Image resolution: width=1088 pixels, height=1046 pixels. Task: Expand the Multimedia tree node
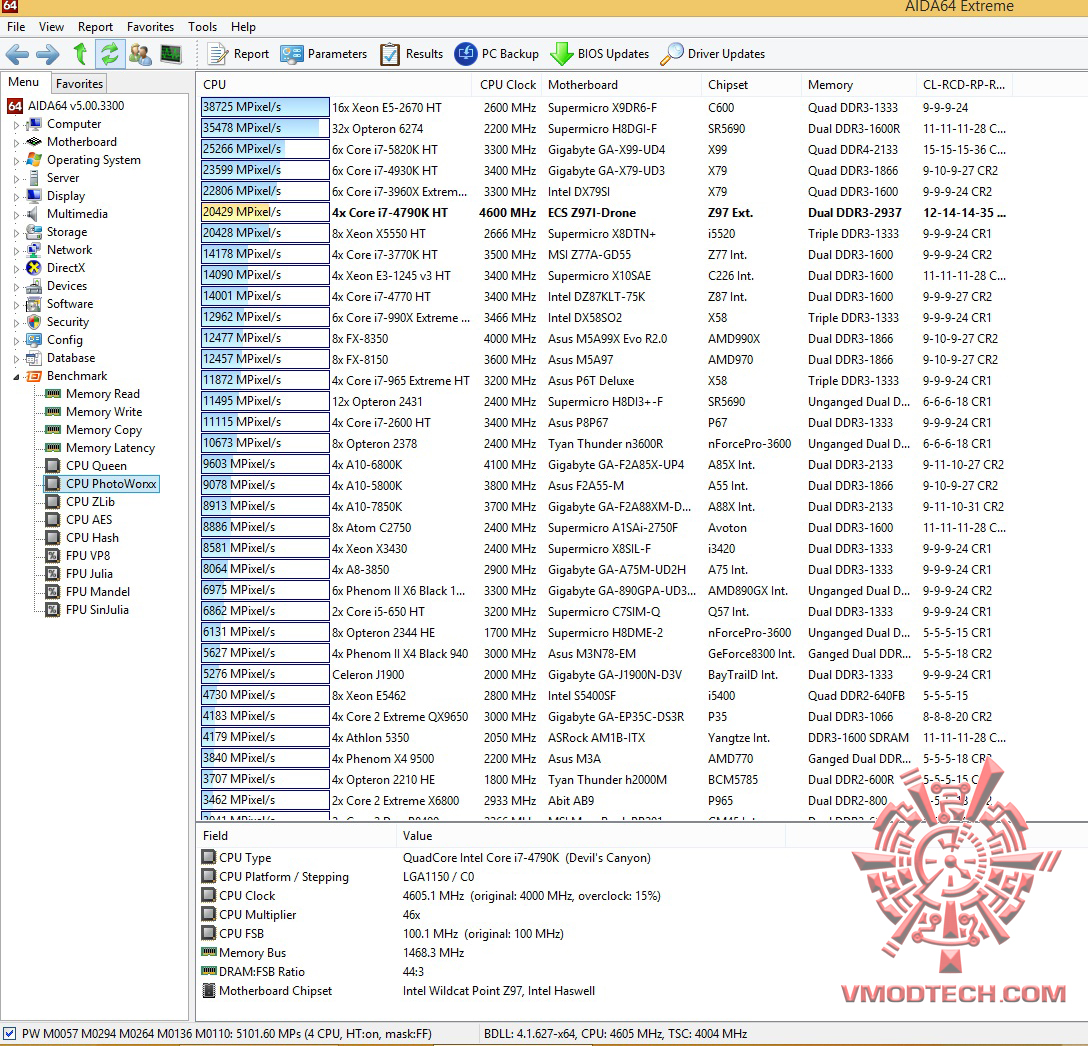[16, 215]
